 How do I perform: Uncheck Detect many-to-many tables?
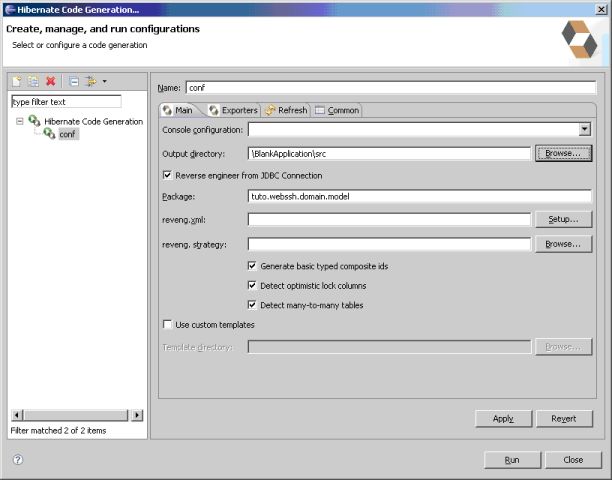[x=252, y=305]
